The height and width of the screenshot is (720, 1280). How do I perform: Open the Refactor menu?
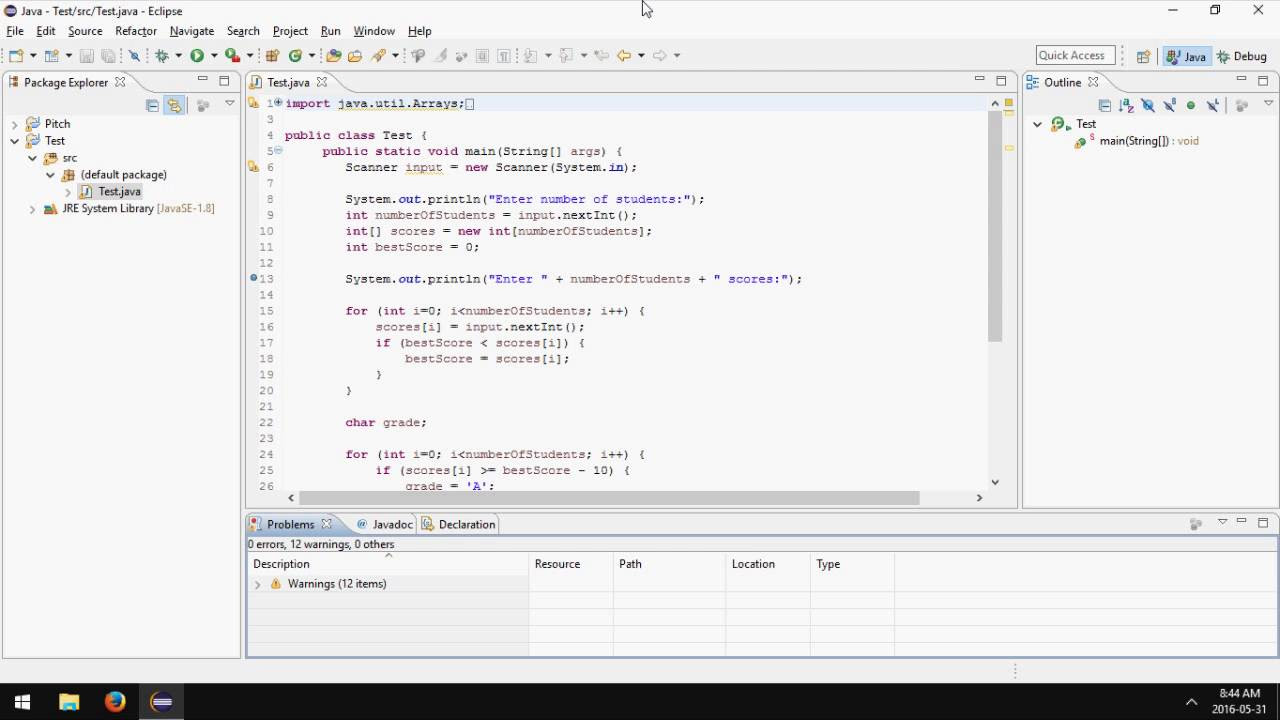tap(136, 31)
